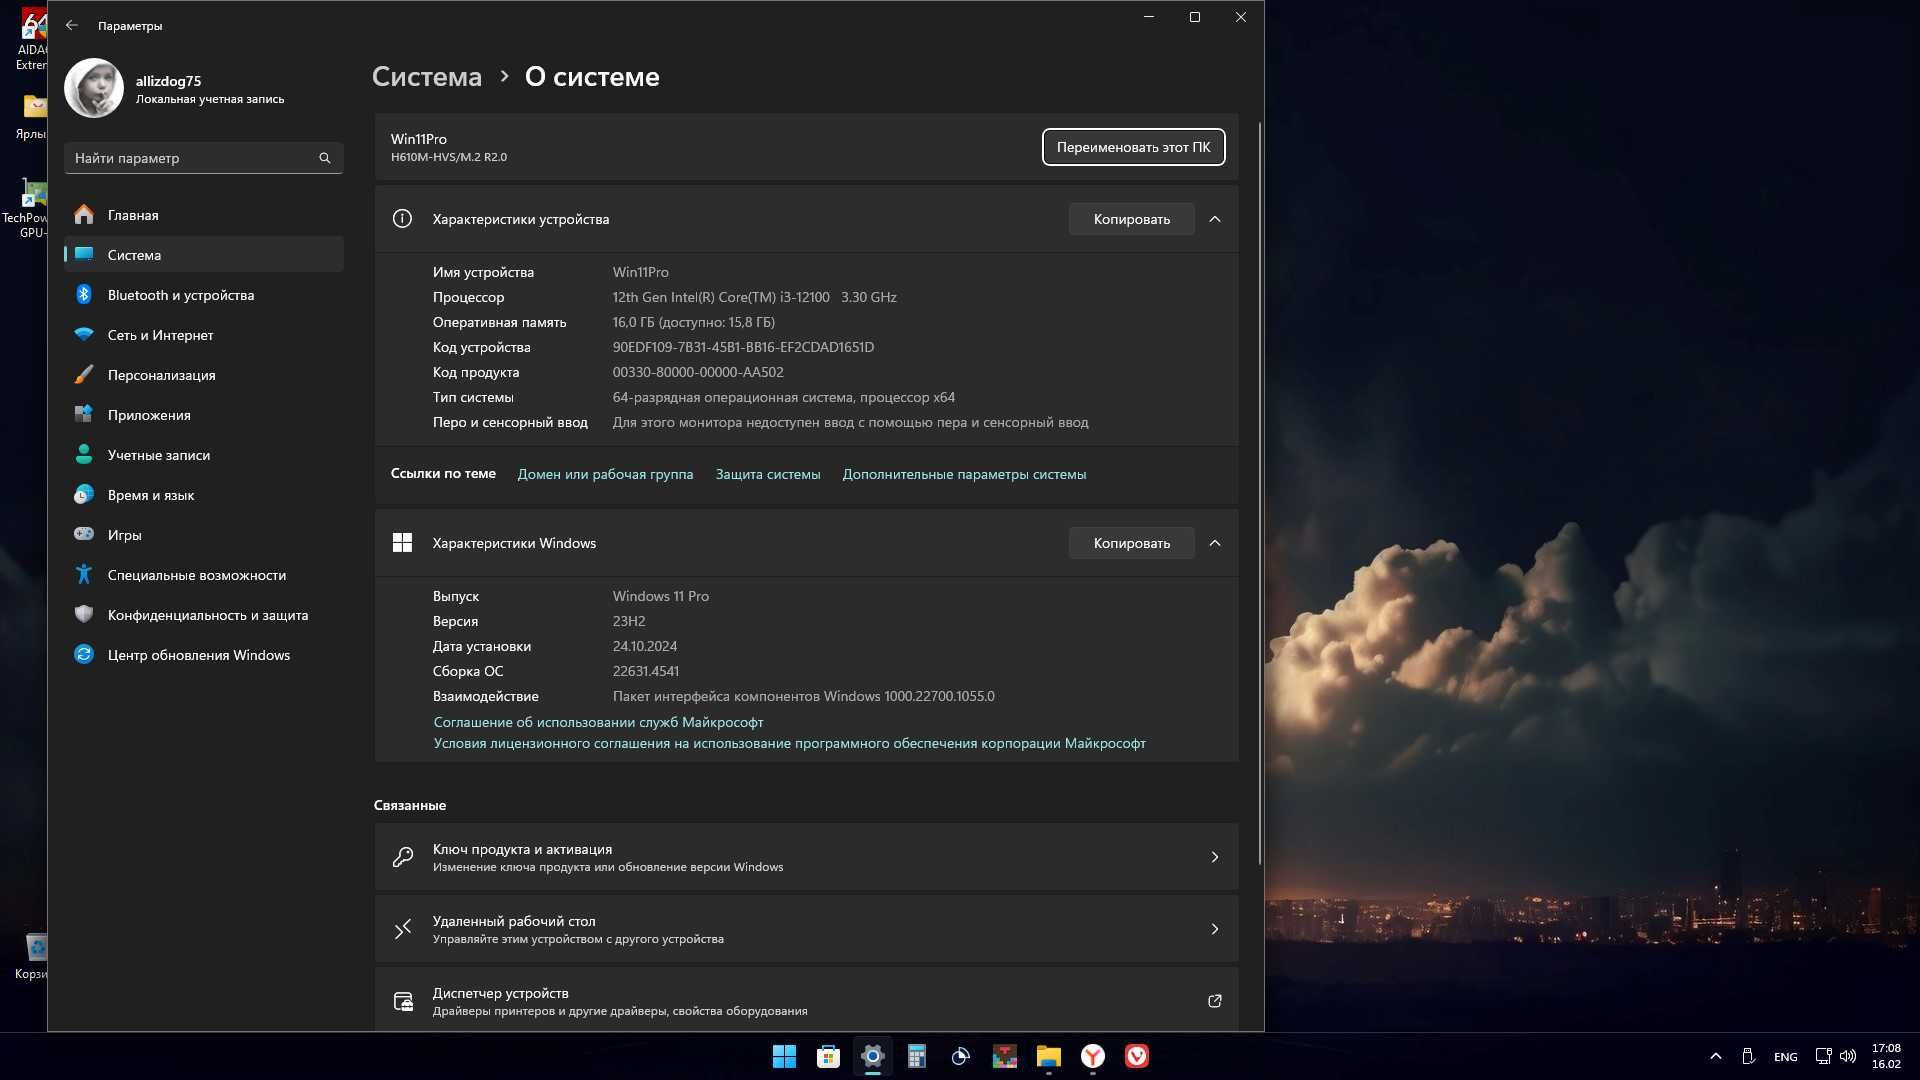1920x1080 pixels.
Task: Click the Диспетчер устройств icon
Action: tap(403, 1001)
